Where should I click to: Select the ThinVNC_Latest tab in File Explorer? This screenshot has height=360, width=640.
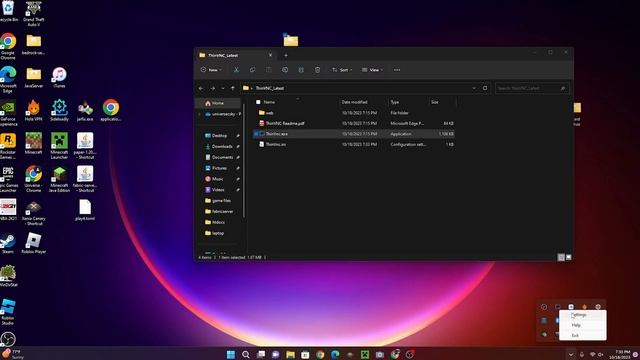[x=236, y=55]
